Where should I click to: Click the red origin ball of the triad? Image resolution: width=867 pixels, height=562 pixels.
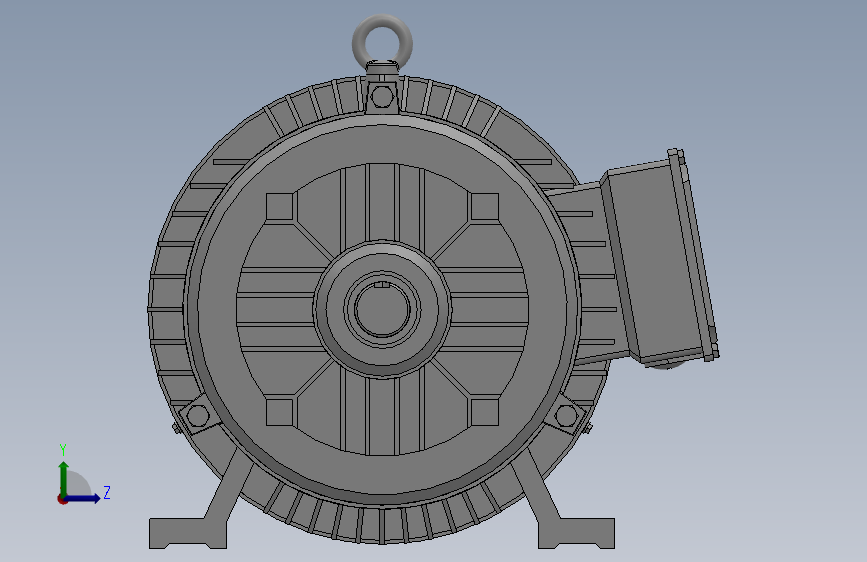coord(62,499)
